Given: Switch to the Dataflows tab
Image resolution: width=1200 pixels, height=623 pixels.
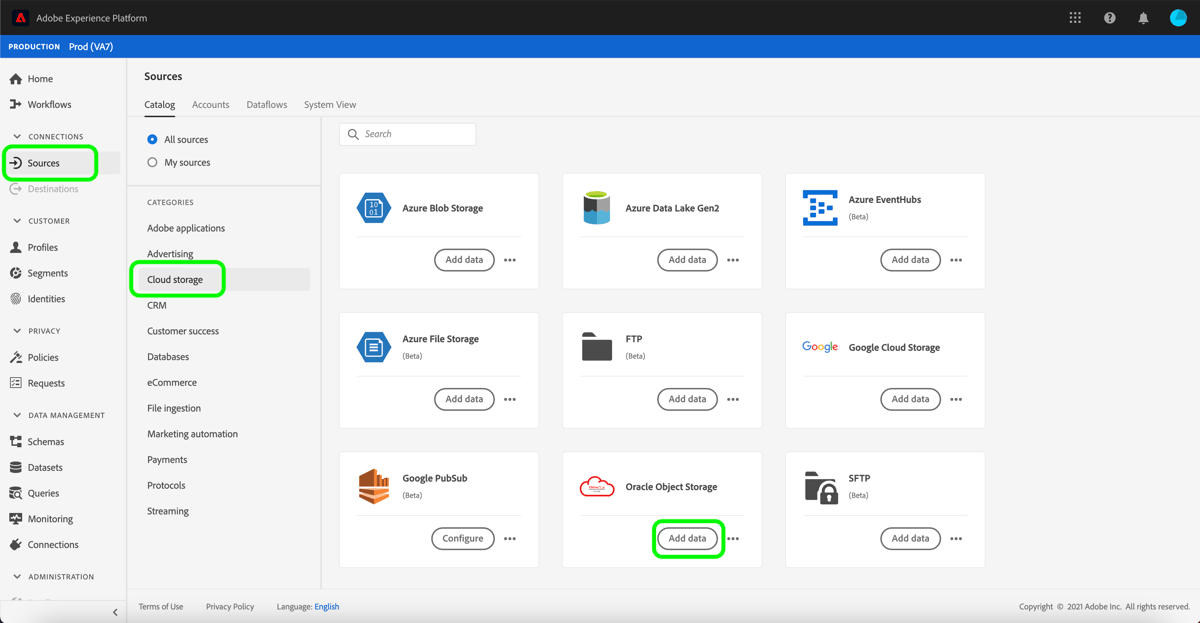Looking at the screenshot, I should [267, 104].
